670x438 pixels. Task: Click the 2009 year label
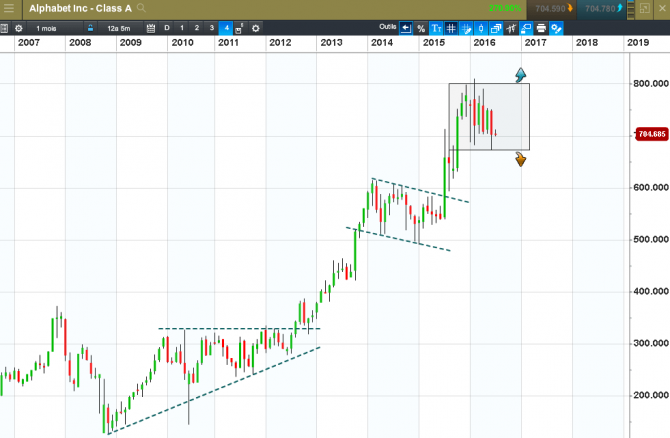[130, 43]
